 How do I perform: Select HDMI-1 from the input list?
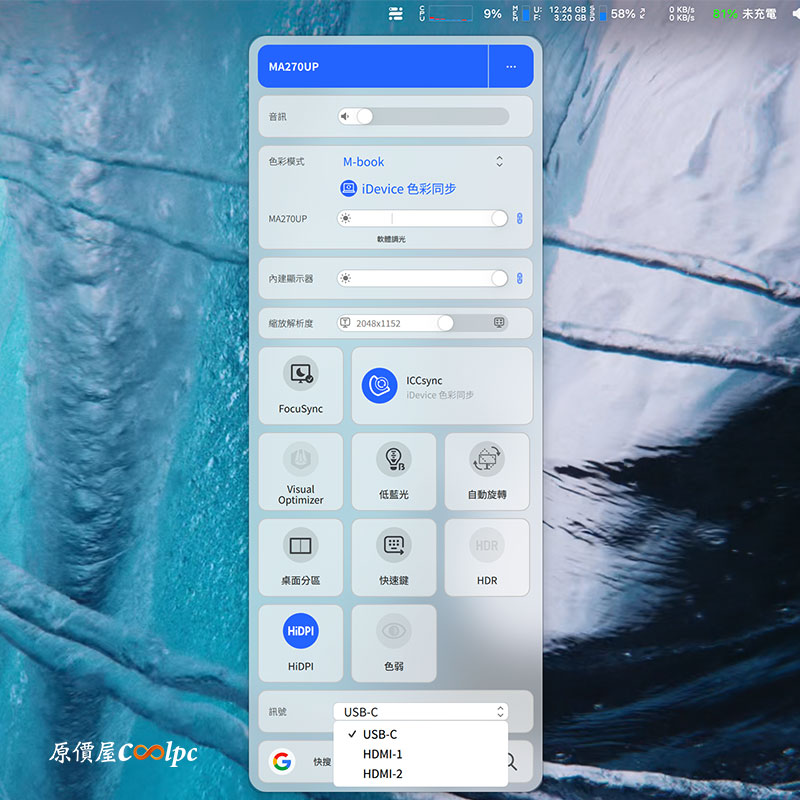tap(382, 754)
